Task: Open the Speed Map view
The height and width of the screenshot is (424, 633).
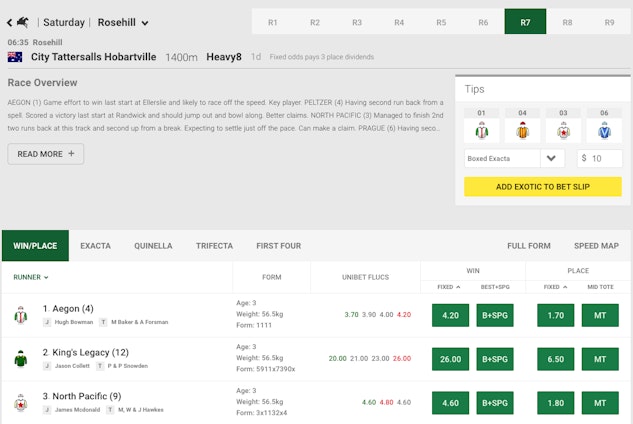Action: 596,245
